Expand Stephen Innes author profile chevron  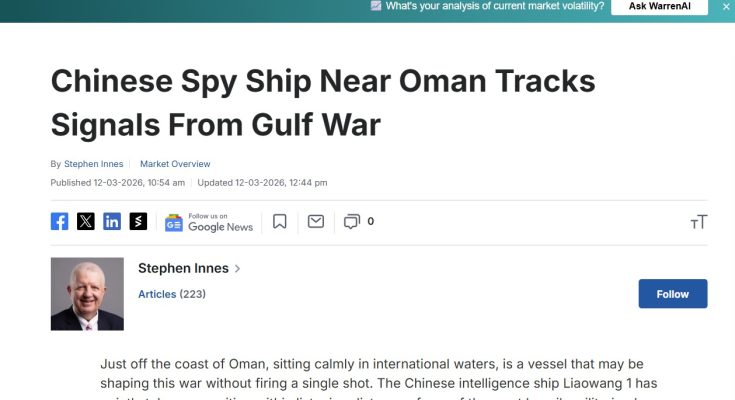click(x=237, y=269)
